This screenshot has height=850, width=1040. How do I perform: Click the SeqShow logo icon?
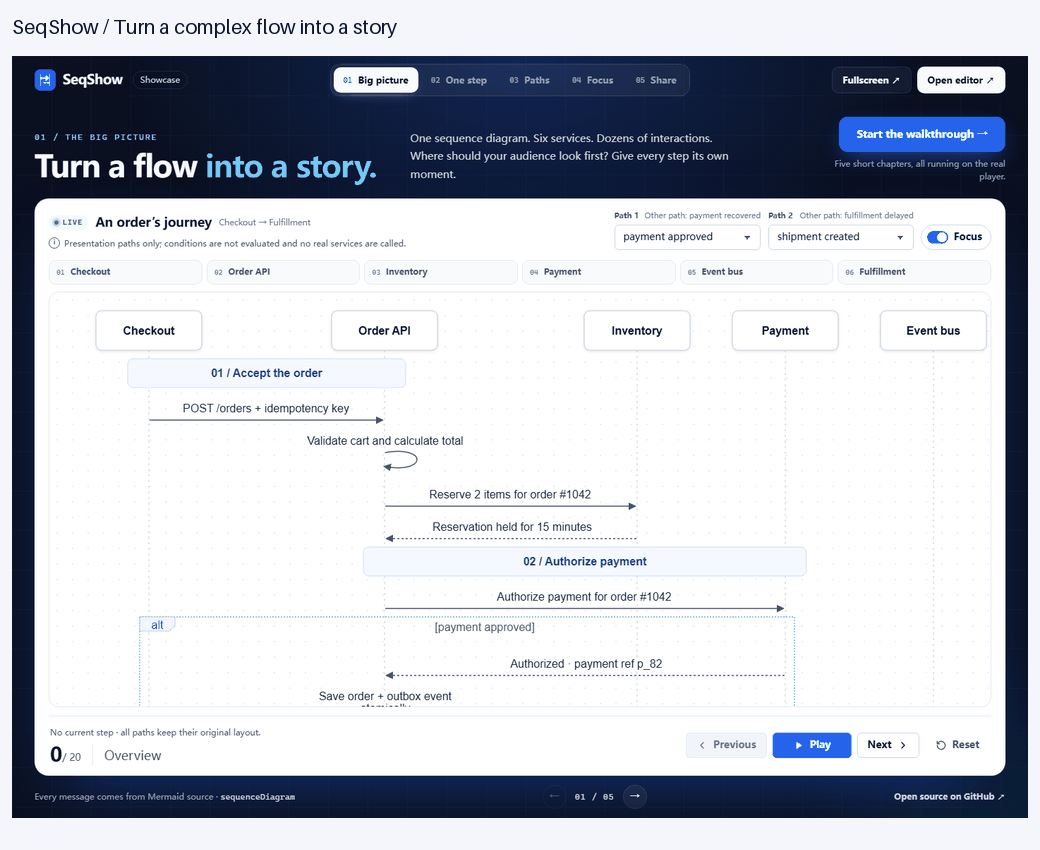[45, 80]
